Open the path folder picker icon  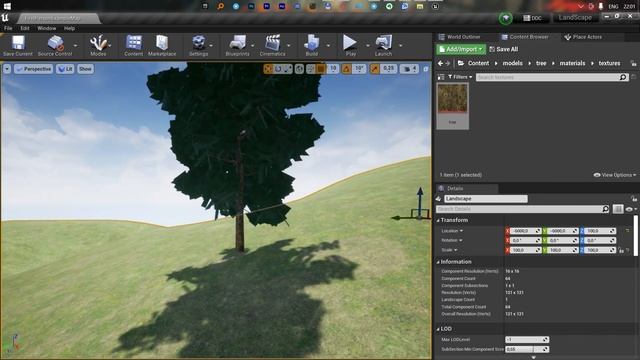tap(461, 63)
